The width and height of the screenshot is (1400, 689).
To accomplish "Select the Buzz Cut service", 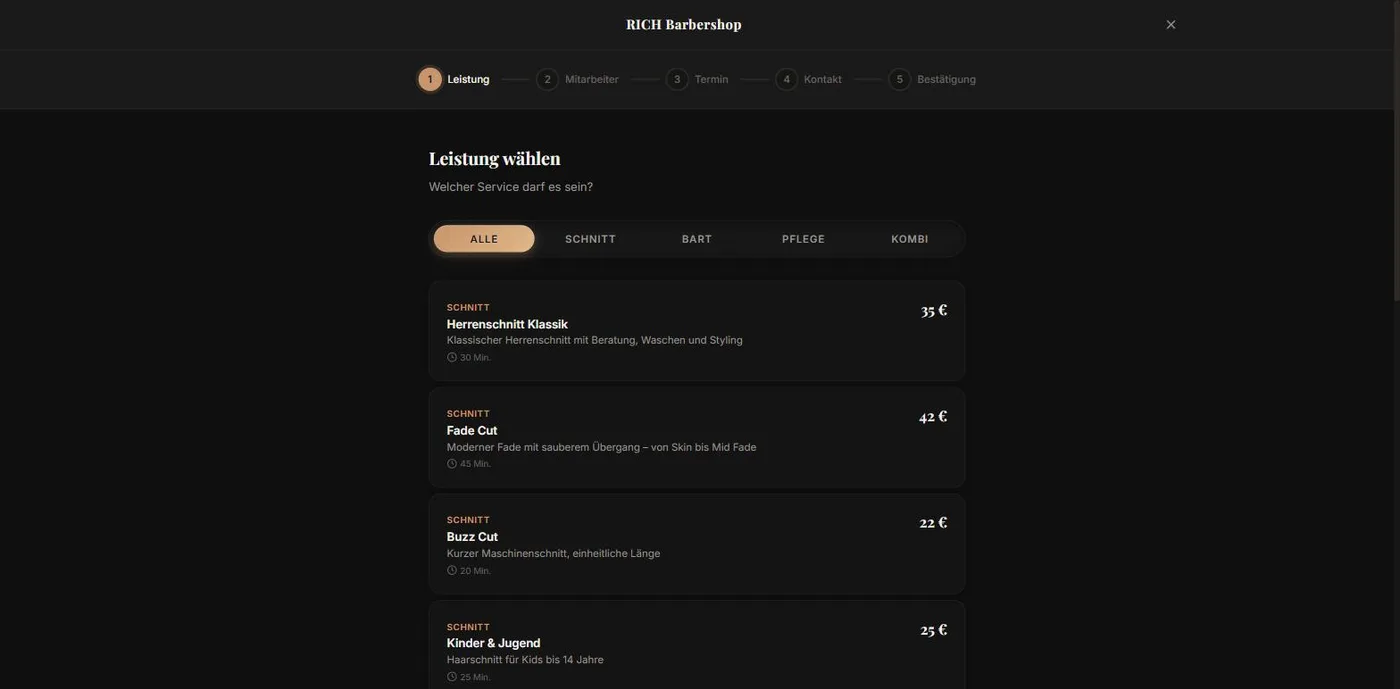I will [x=697, y=544].
